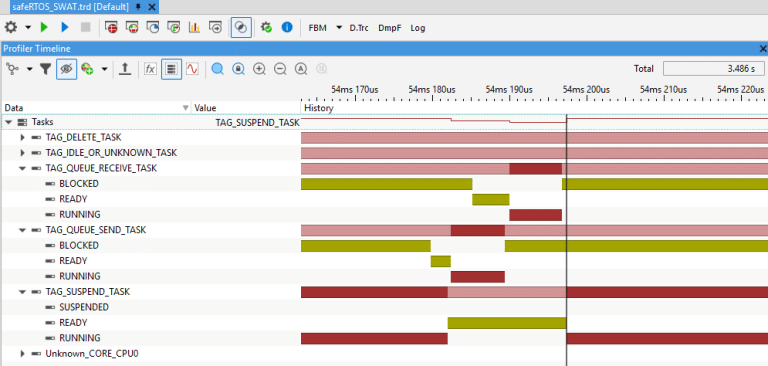Viewport: 768px width, 366px height.
Task: Click the gray stop button
Action: click(x=86, y=28)
